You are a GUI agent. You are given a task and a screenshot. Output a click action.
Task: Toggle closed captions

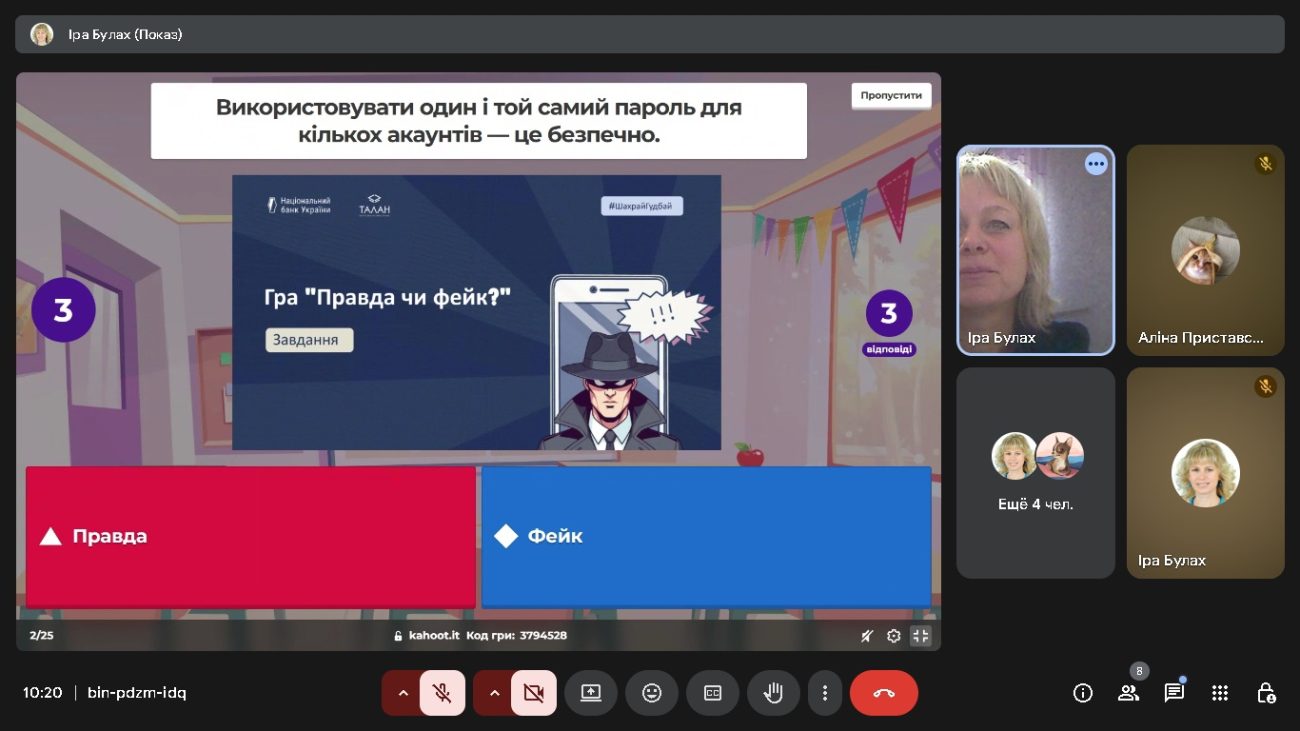(712, 693)
